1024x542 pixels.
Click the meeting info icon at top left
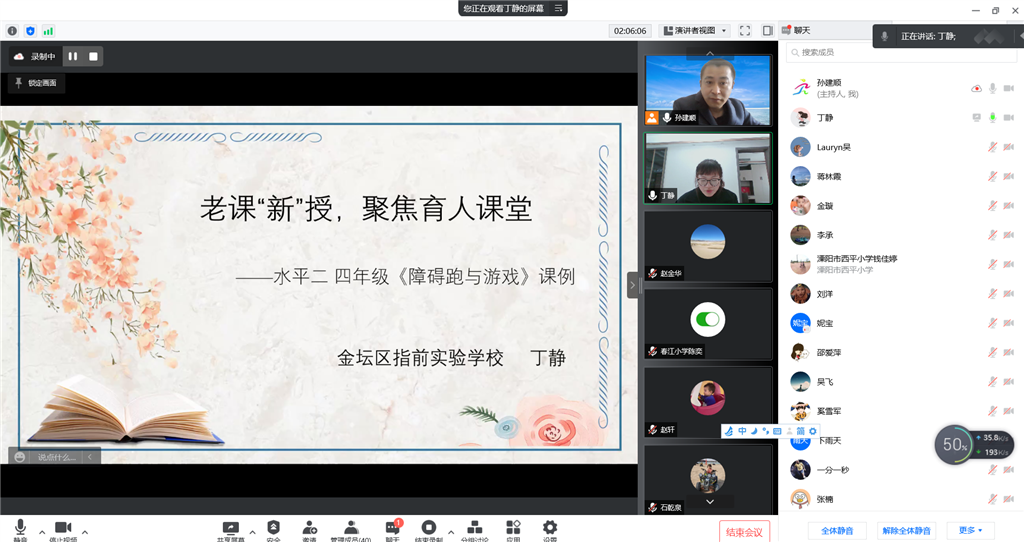pos(12,31)
